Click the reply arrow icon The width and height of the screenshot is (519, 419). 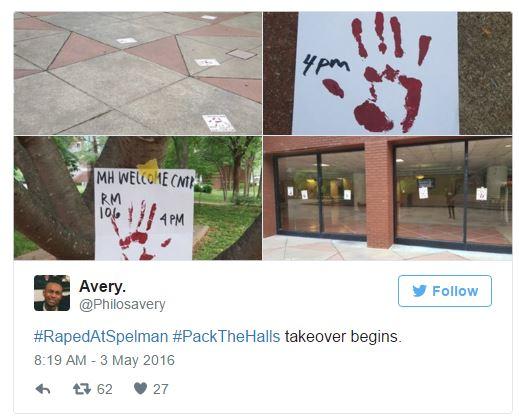point(43,389)
